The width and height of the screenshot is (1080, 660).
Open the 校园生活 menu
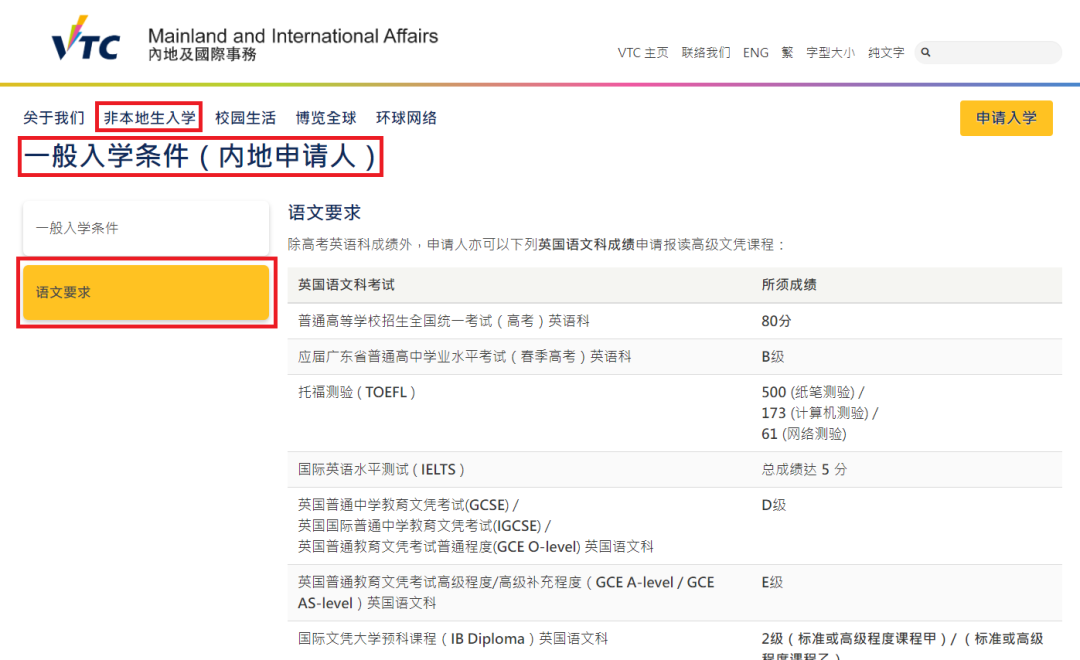[245, 118]
